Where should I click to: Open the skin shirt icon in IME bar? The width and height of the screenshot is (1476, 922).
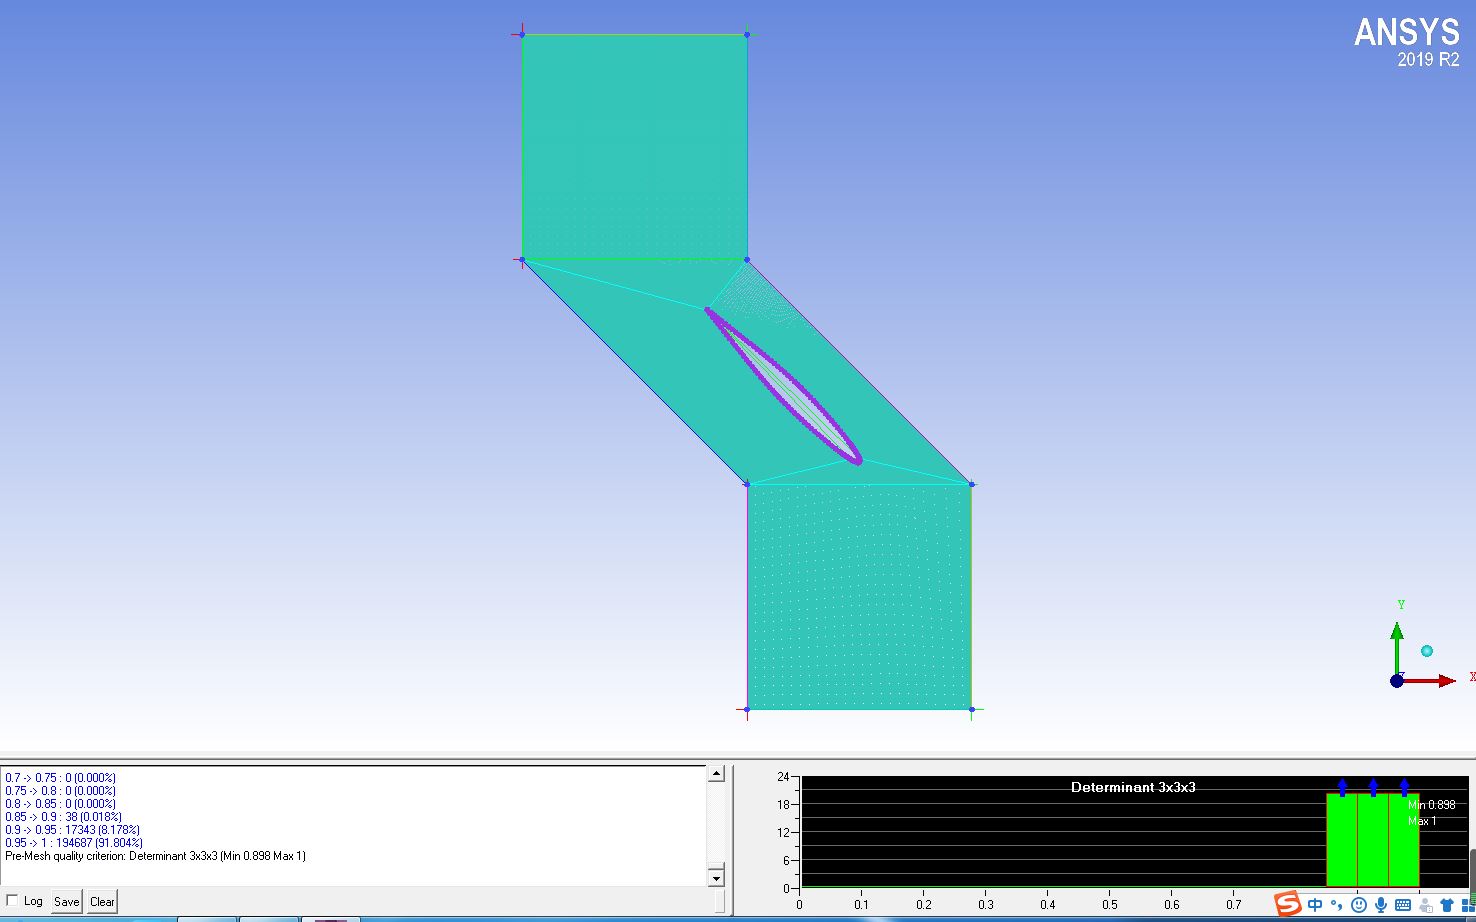[1447, 905]
